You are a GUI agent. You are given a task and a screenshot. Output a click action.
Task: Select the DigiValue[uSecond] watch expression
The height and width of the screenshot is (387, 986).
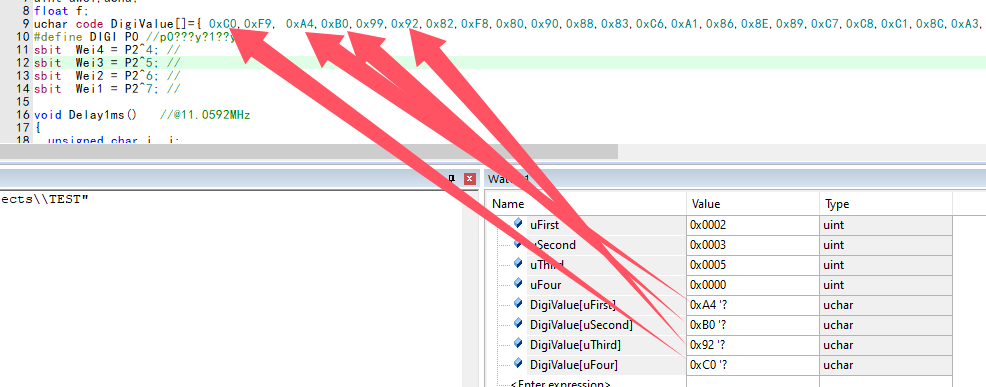581,325
